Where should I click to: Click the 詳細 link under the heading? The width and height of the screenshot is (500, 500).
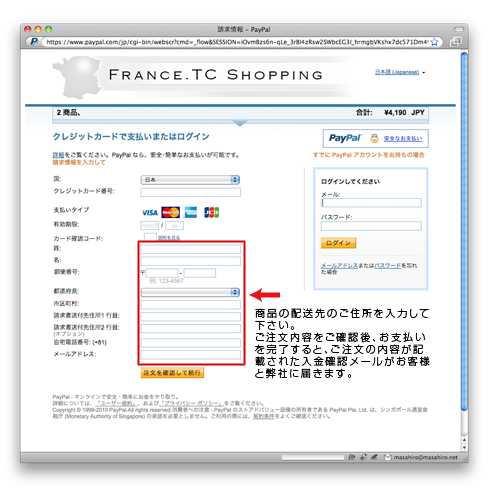point(58,155)
